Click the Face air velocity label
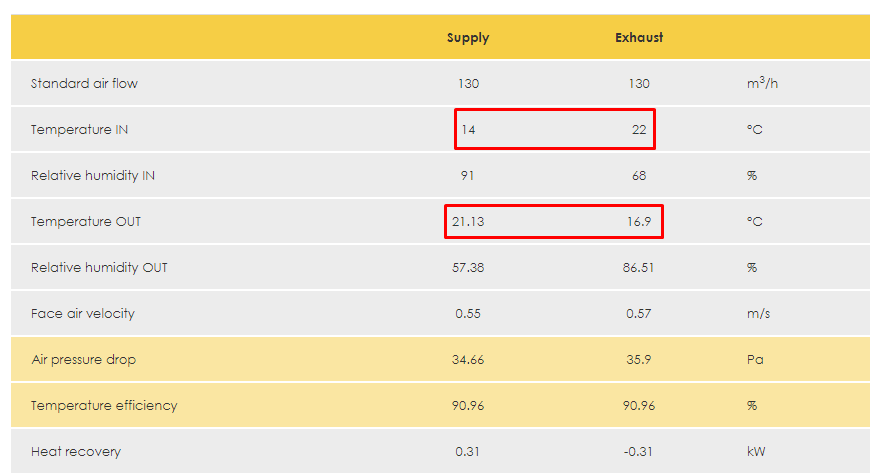Viewport: 885px width, 473px height. [83, 314]
